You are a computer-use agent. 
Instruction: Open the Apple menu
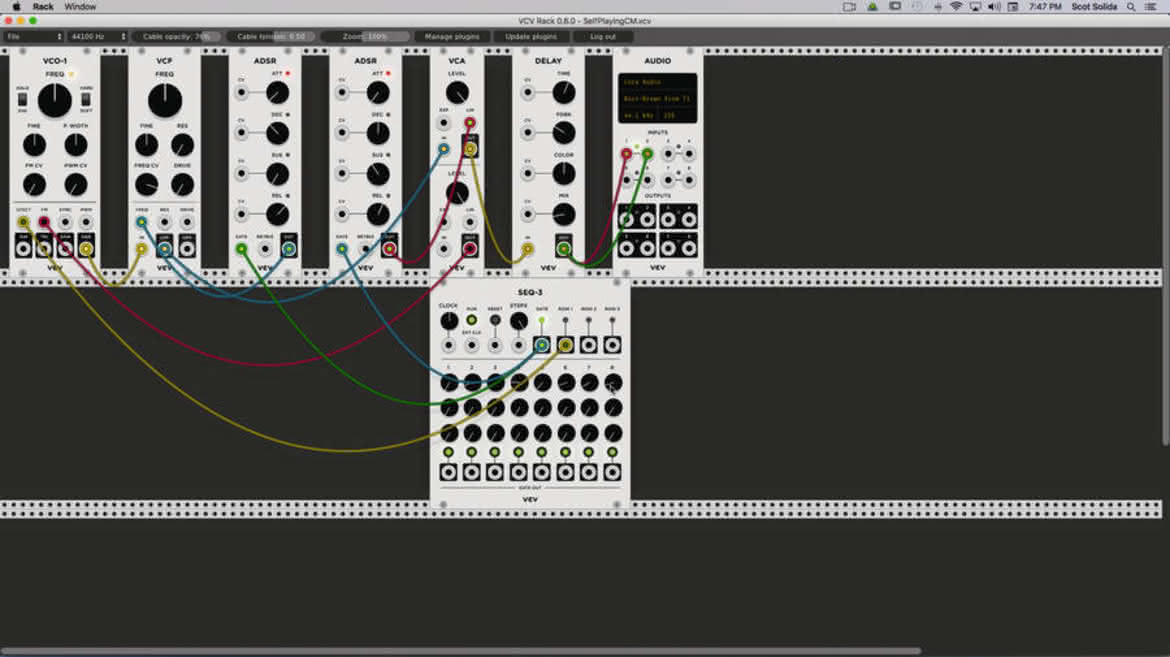tap(16, 7)
